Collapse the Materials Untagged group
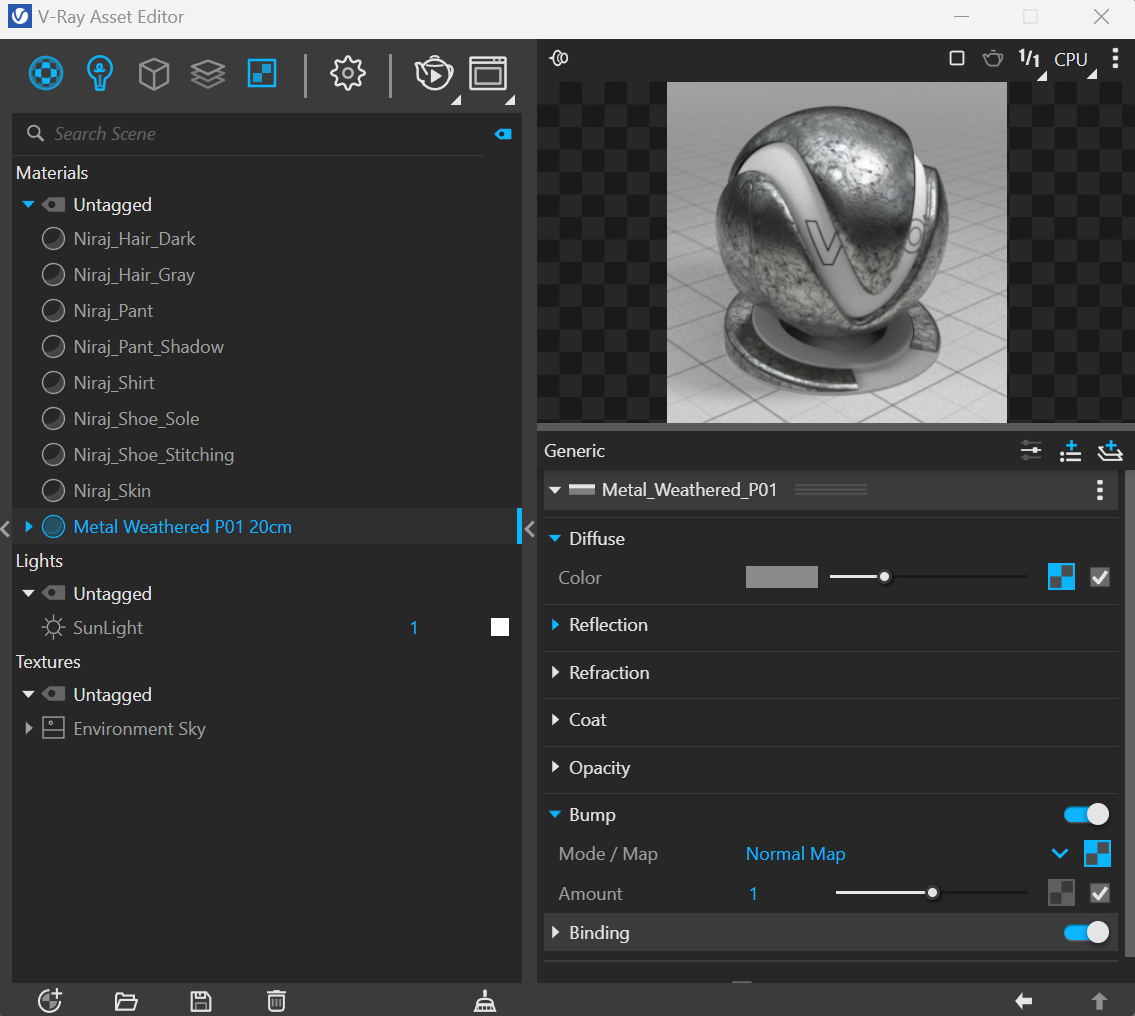1135x1016 pixels. coord(28,204)
